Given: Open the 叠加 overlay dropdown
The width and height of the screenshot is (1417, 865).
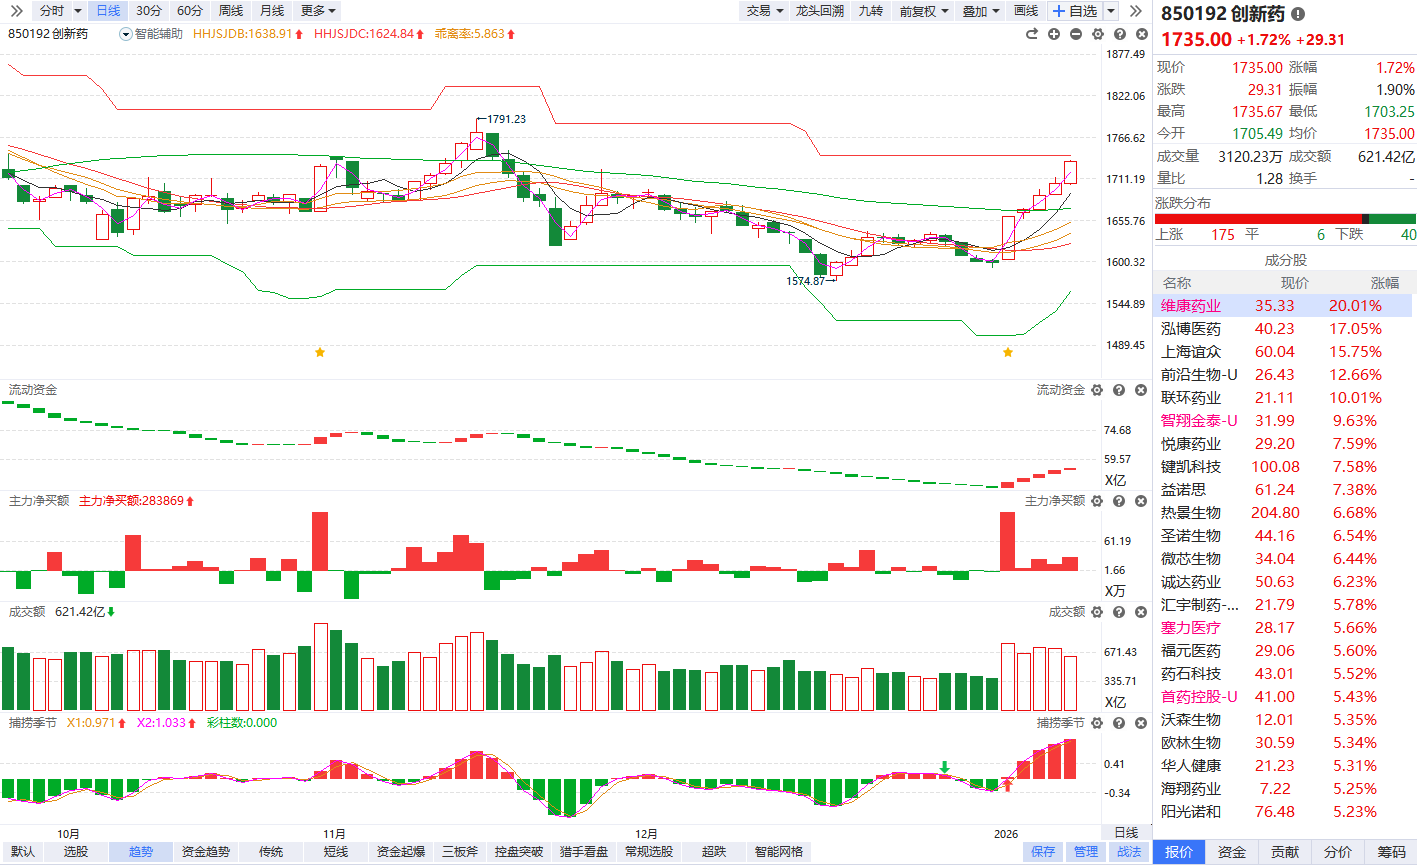Looking at the screenshot, I should coord(980,11).
